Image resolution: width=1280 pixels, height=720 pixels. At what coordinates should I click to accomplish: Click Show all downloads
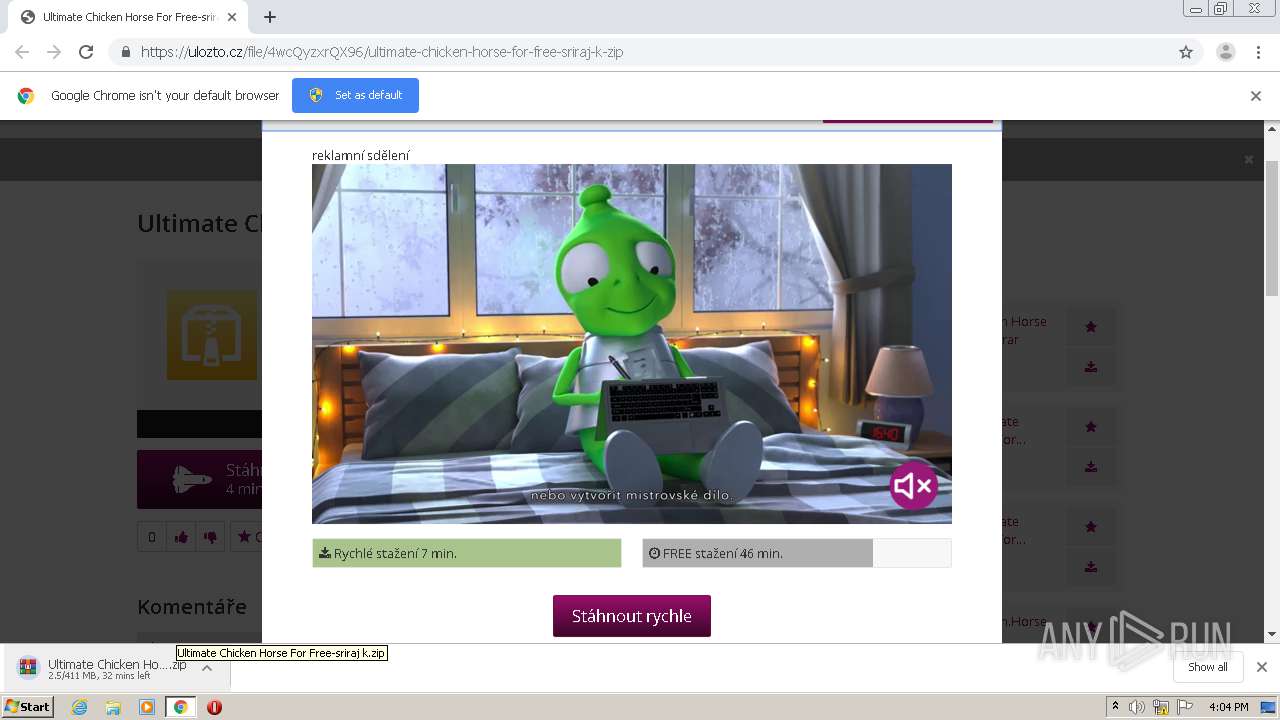1208,667
